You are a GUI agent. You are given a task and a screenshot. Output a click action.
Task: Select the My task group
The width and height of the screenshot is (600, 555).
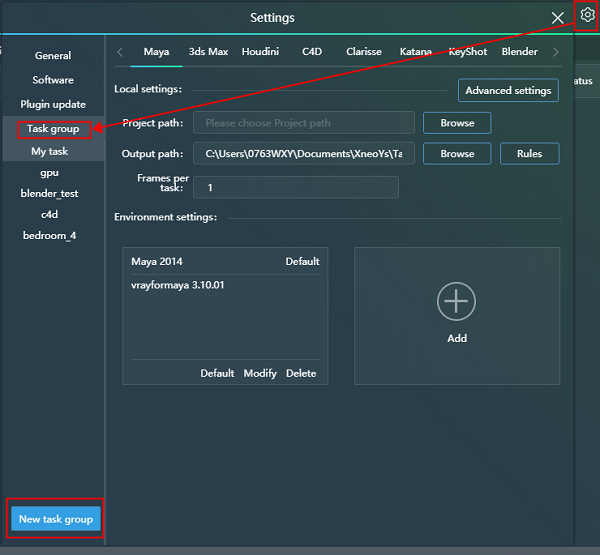[x=50, y=152]
